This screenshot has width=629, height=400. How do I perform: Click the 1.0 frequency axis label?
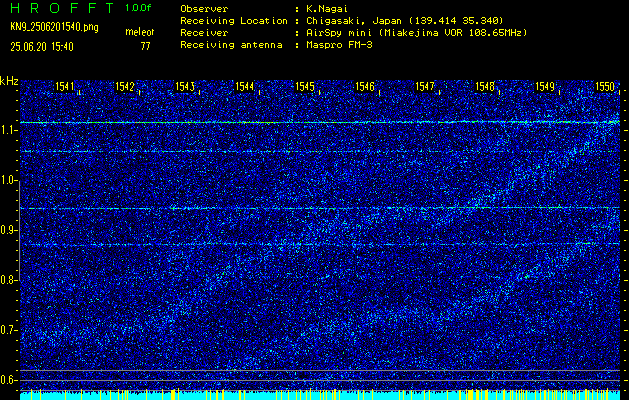click(x=8, y=181)
